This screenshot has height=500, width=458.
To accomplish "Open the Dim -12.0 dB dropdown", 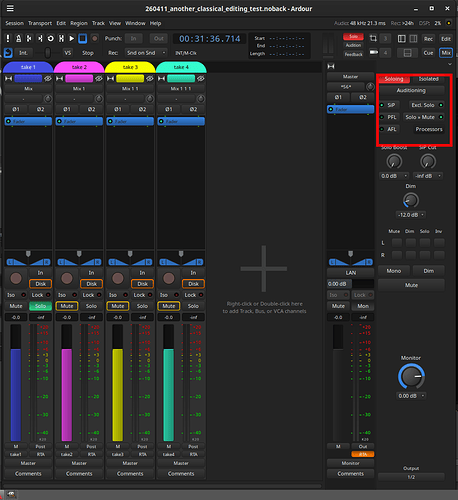I will tap(411, 215).
